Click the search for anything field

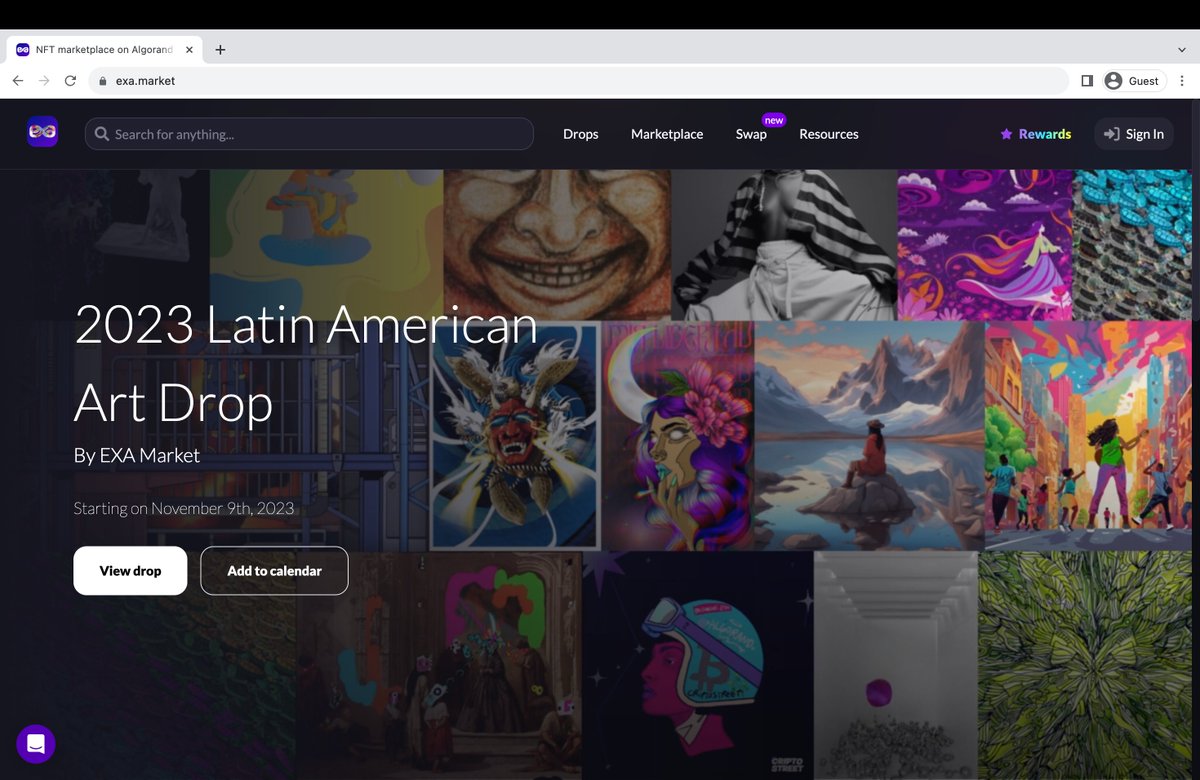300,133
